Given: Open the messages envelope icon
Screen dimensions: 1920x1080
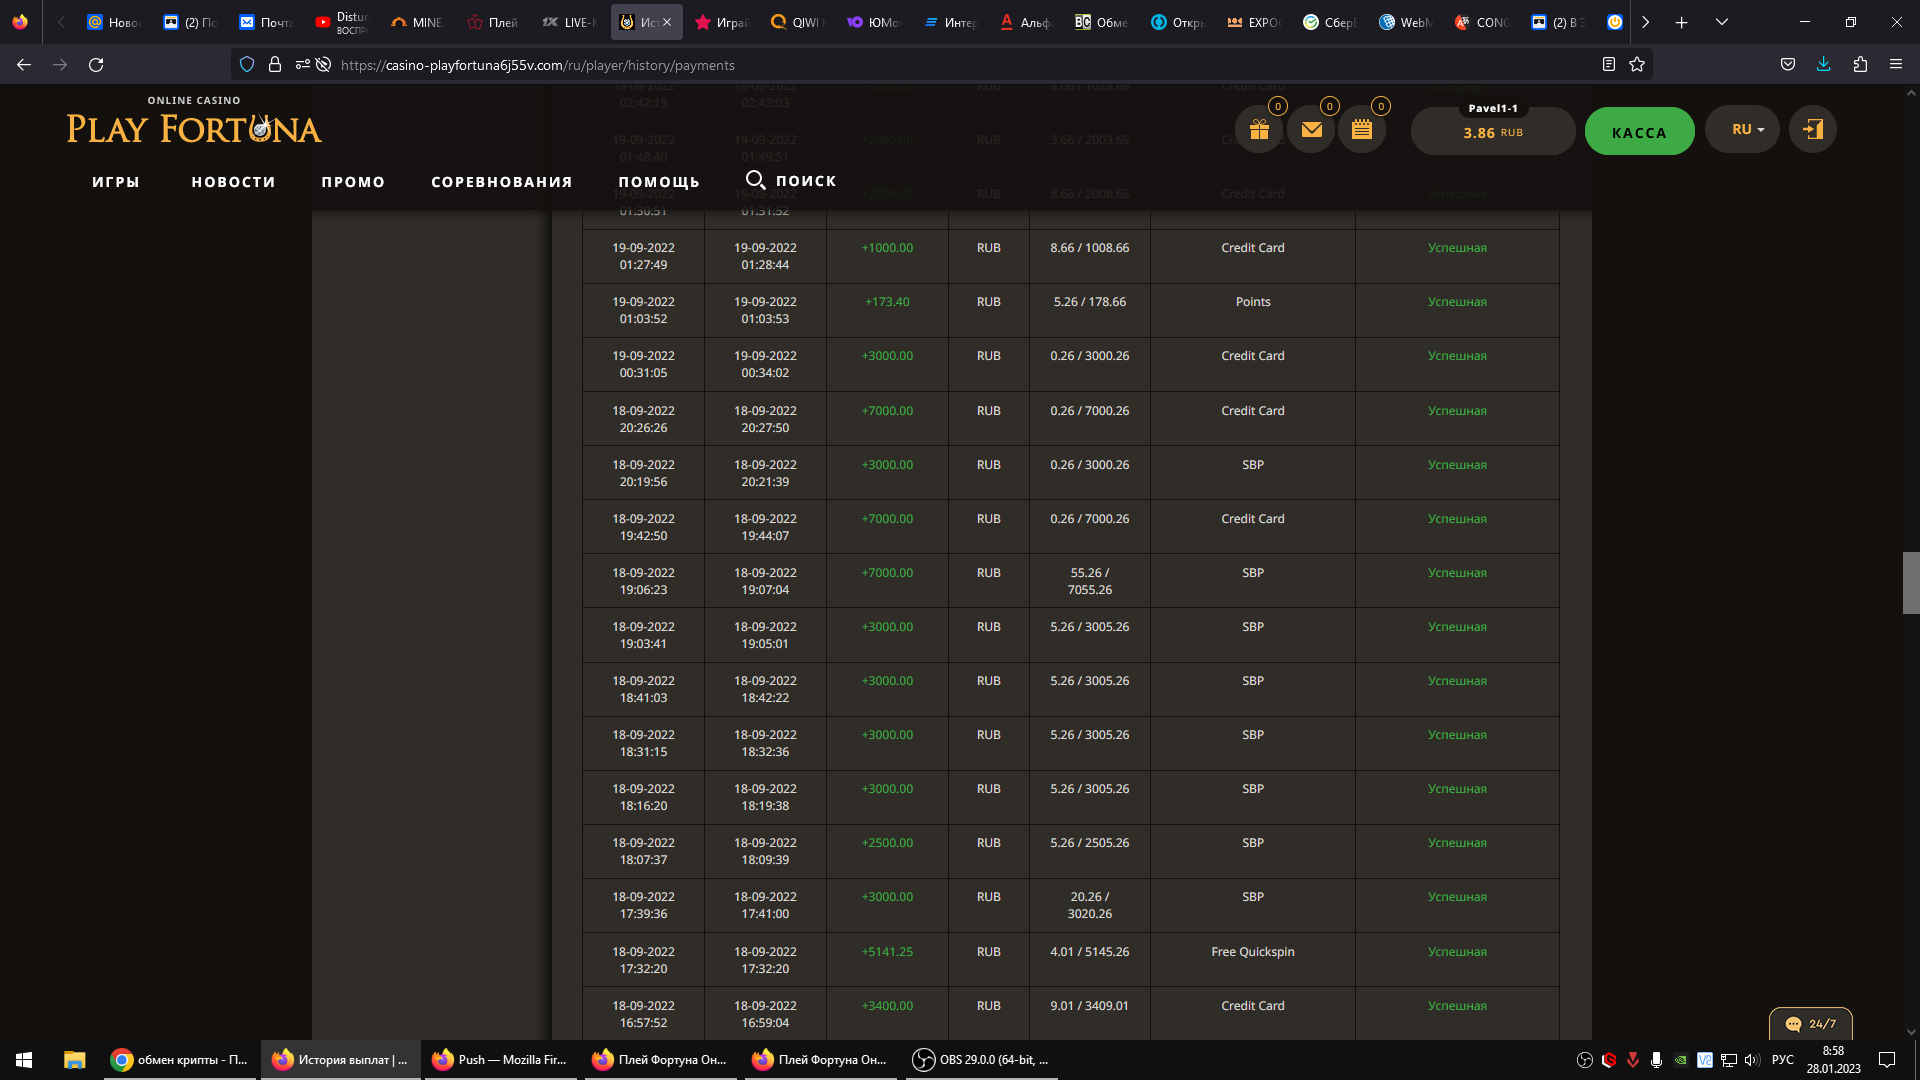Looking at the screenshot, I should pos(1311,130).
